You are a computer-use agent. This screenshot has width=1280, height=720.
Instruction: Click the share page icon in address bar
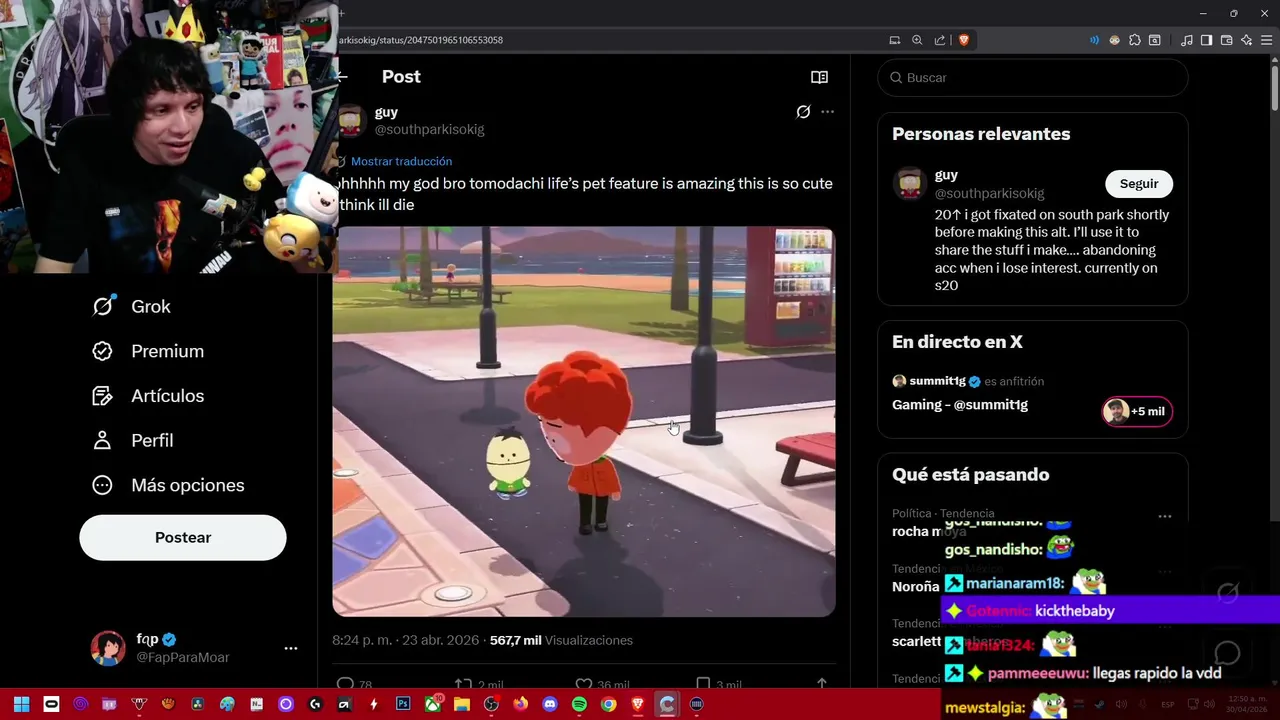click(x=940, y=40)
